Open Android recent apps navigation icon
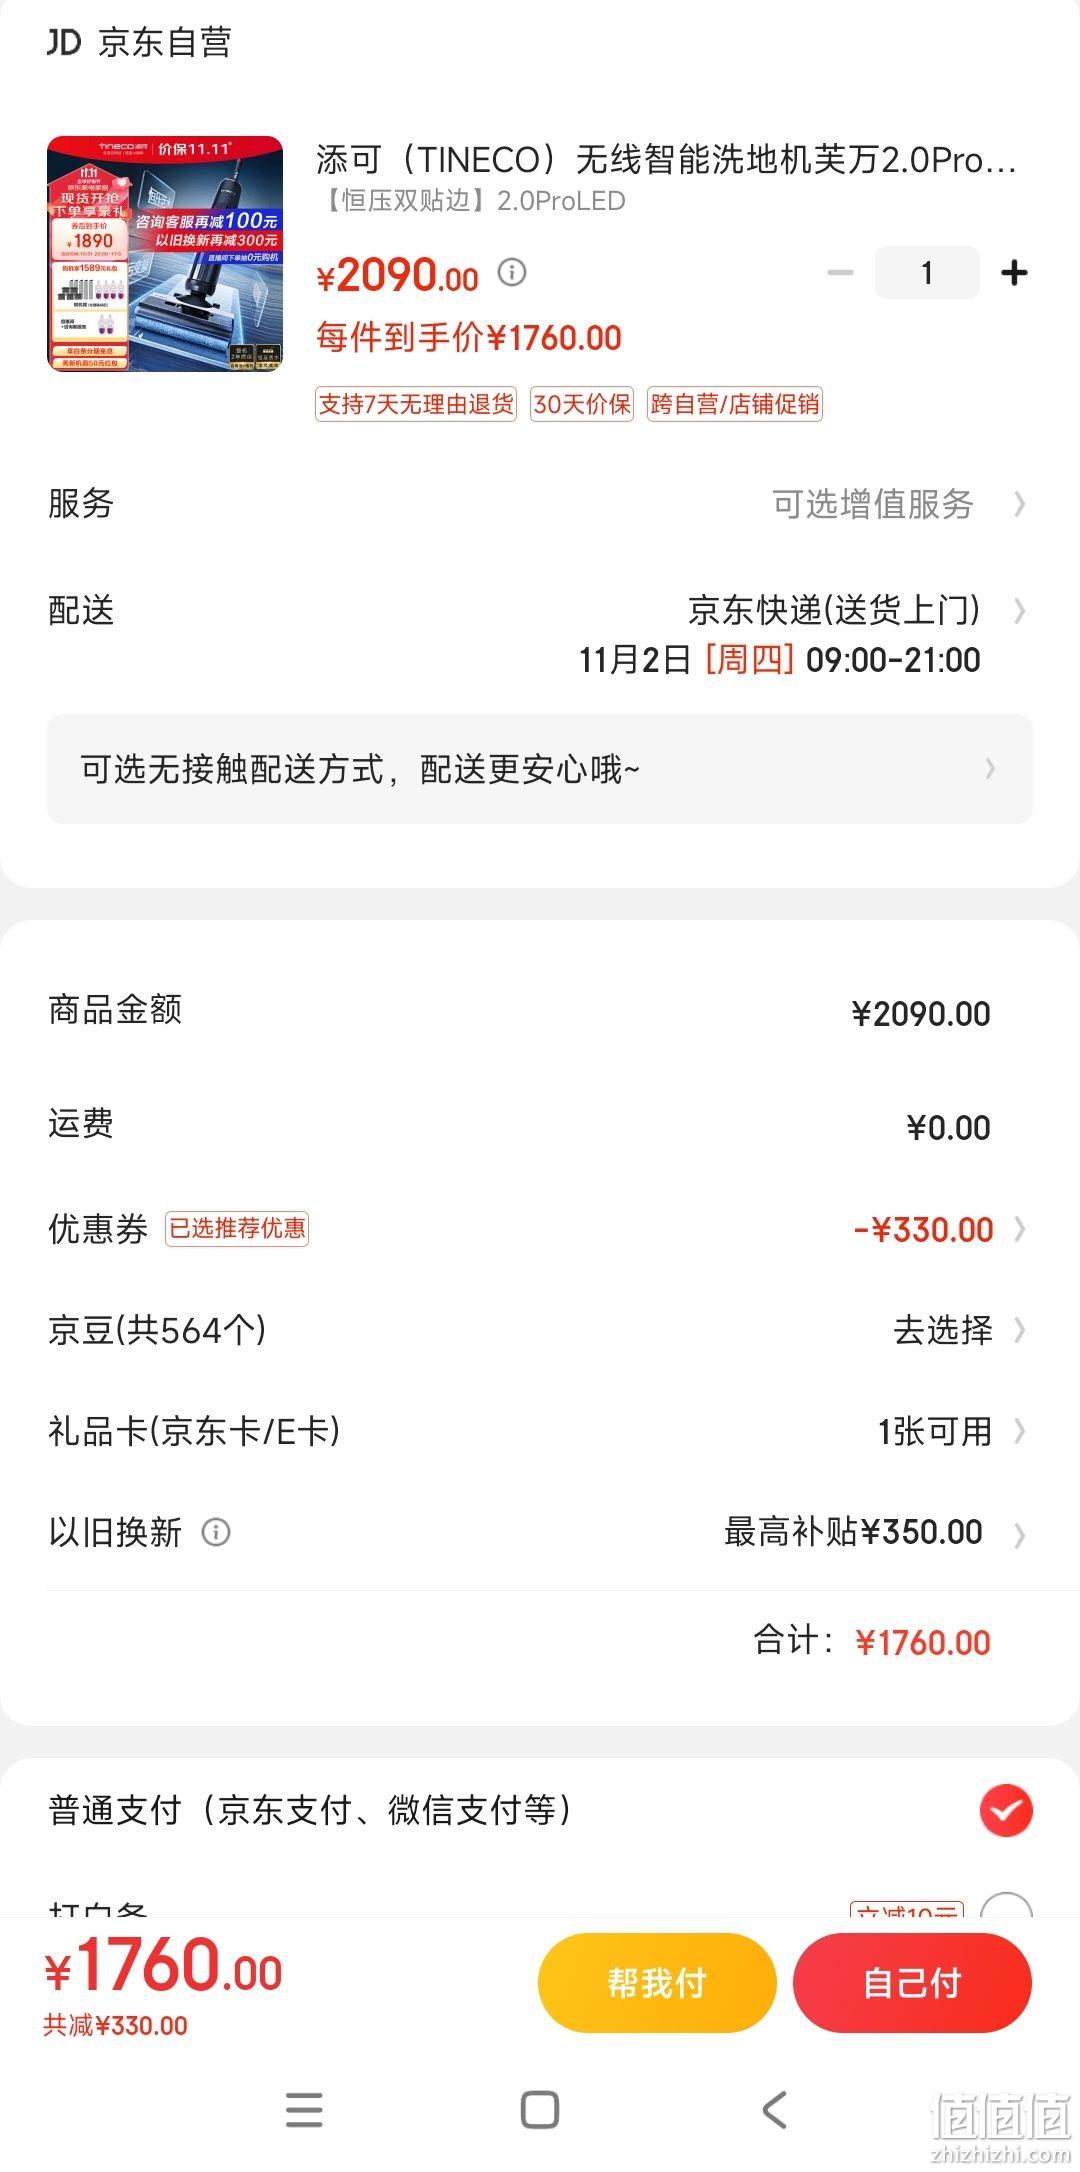 click(304, 2109)
